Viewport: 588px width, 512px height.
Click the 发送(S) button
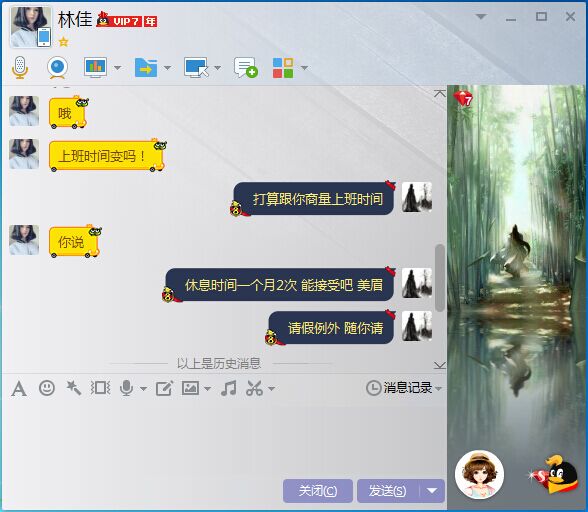(388, 491)
